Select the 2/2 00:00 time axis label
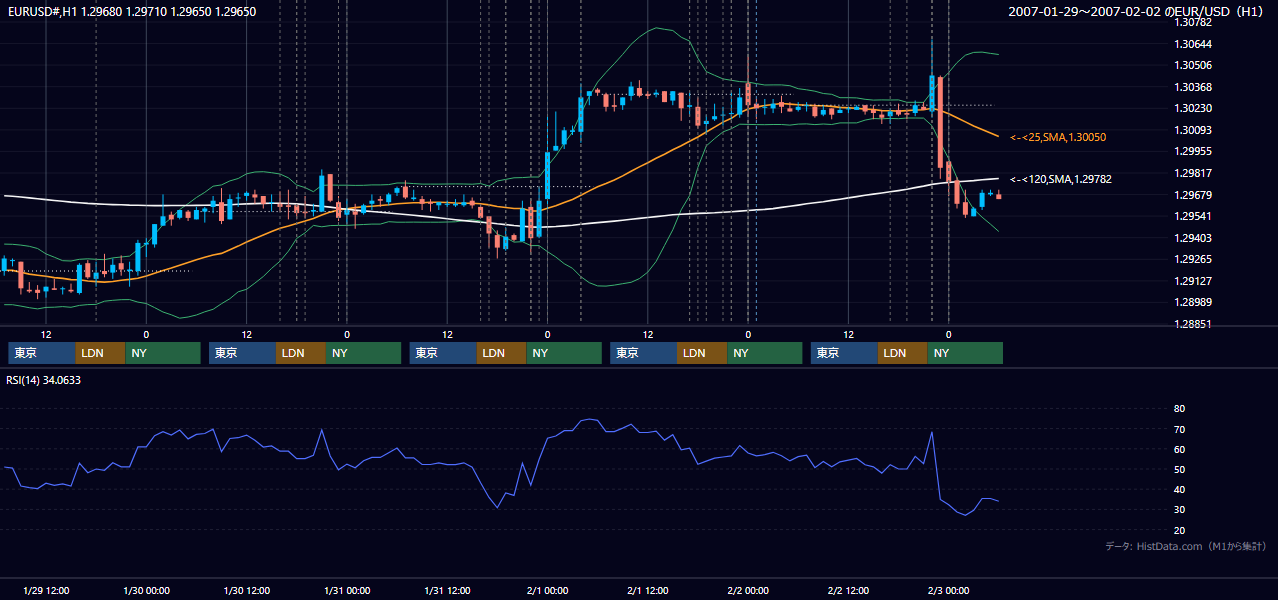The width and height of the screenshot is (1278, 600). click(x=748, y=591)
